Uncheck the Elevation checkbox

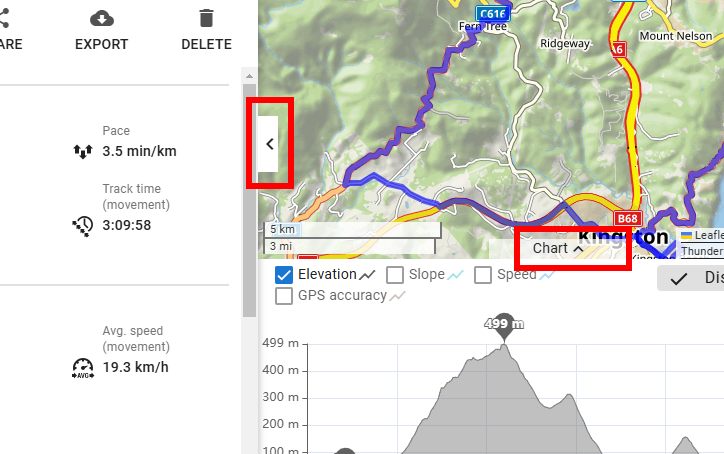tap(283, 274)
